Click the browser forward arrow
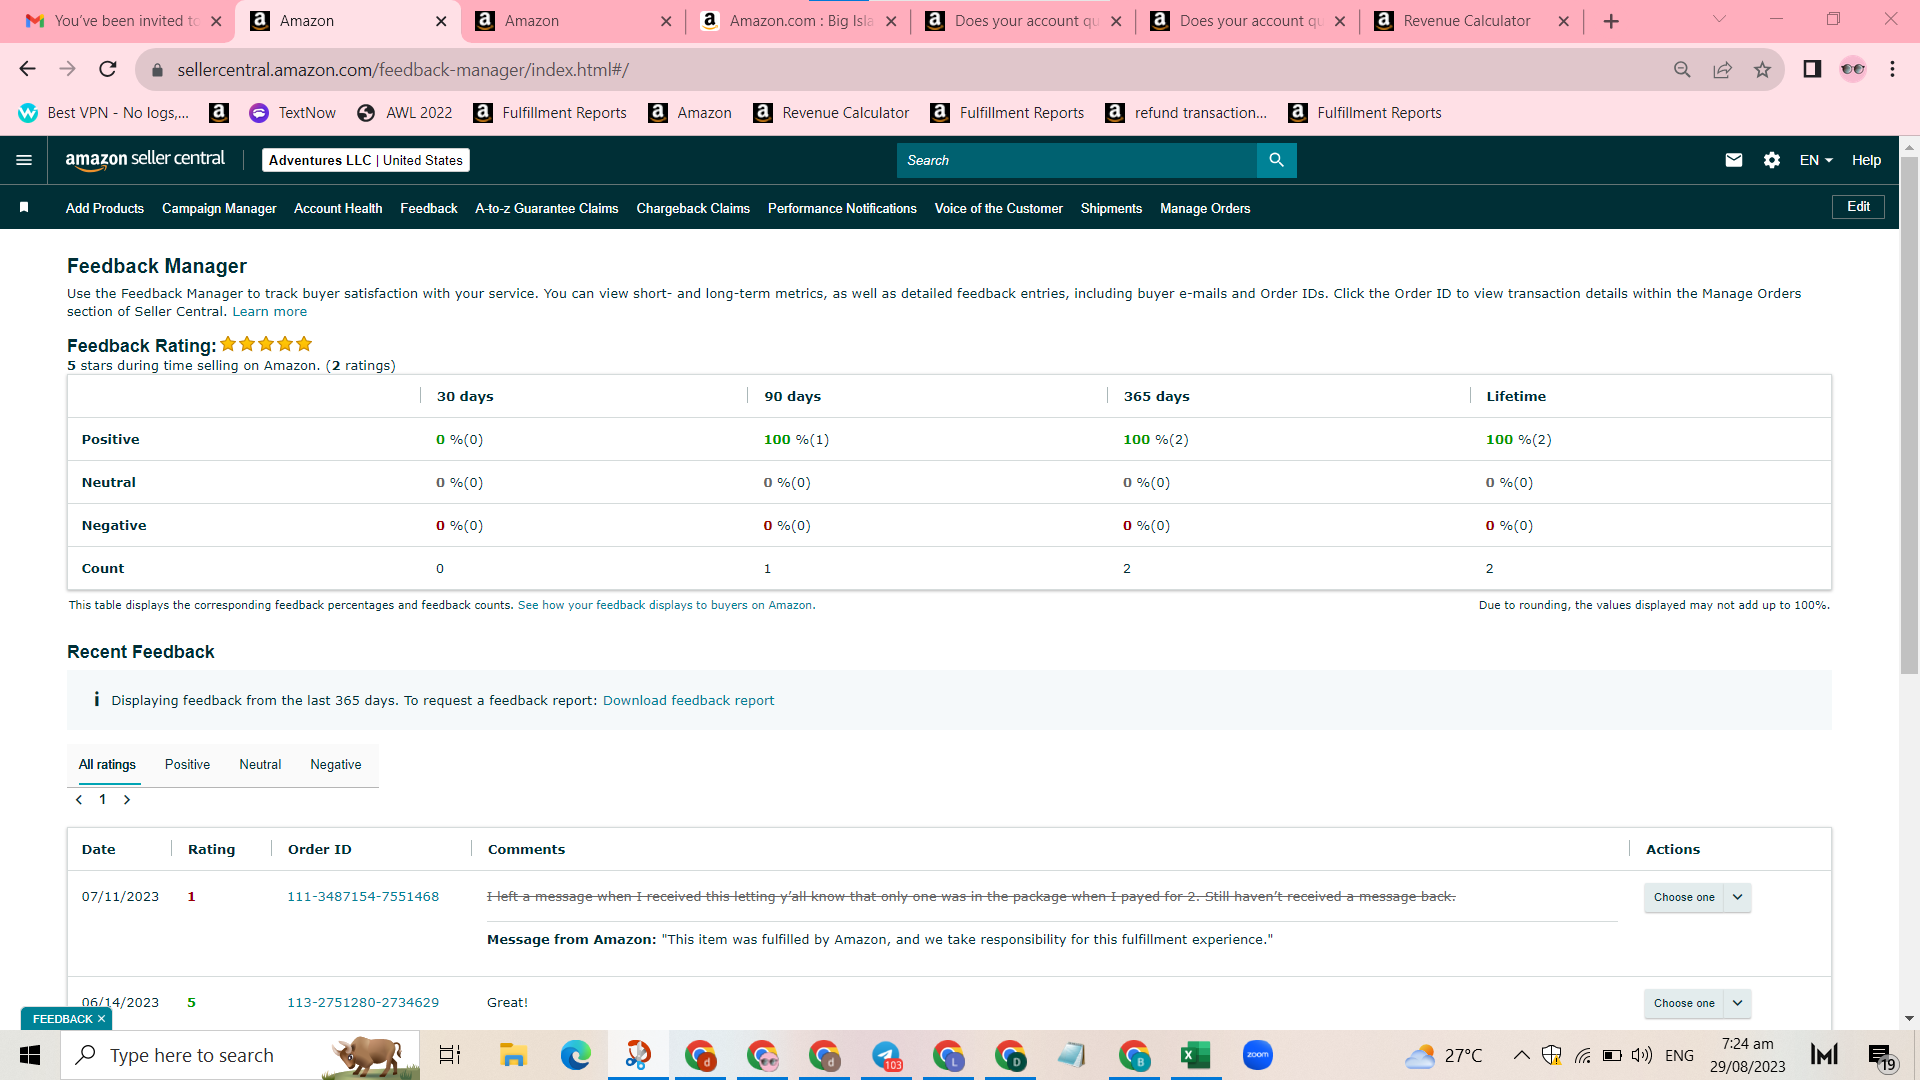 67,69
